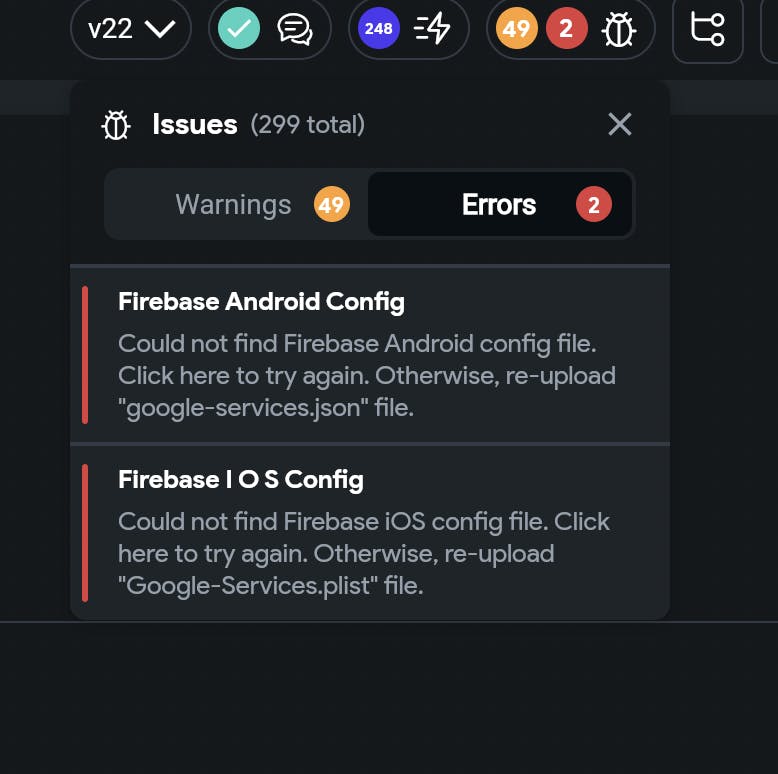The height and width of the screenshot is (774, 778).
Task: Close the Issues panel with the X
Action: [620, 124]
